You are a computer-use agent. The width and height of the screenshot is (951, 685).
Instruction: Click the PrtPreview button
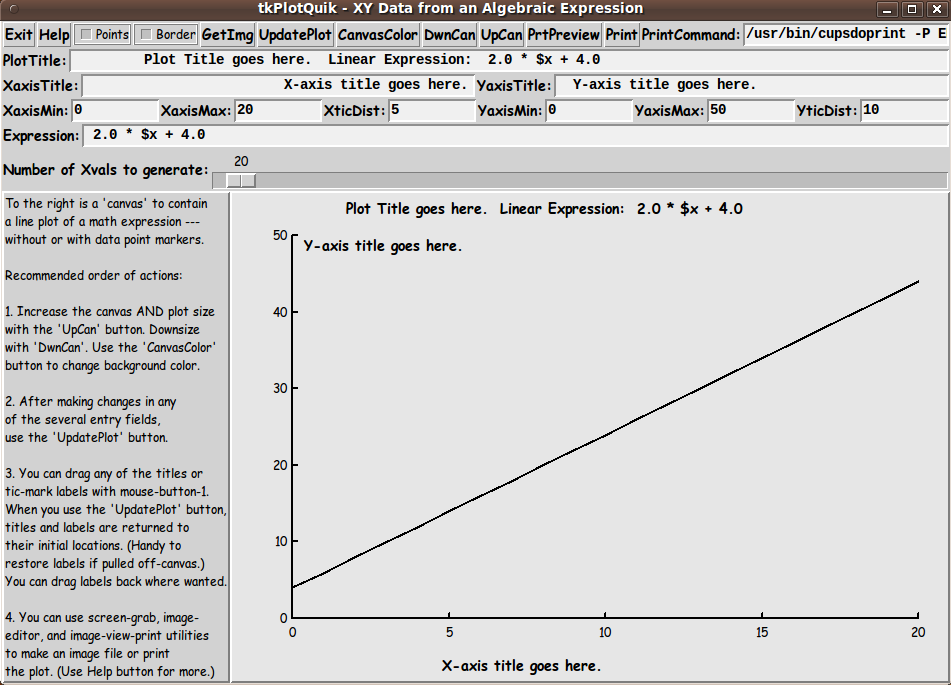[563, 35]
